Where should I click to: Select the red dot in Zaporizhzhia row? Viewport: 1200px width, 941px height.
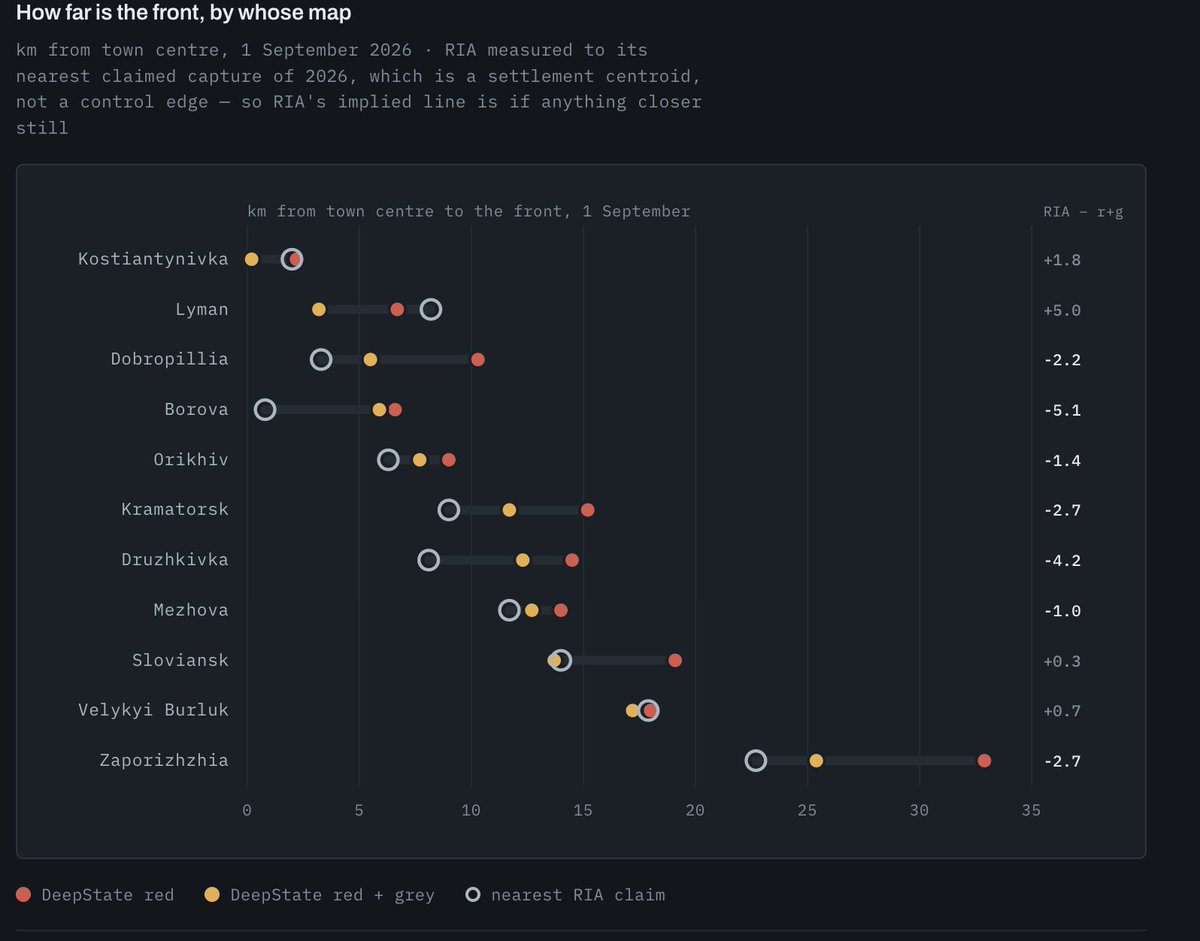984,761
